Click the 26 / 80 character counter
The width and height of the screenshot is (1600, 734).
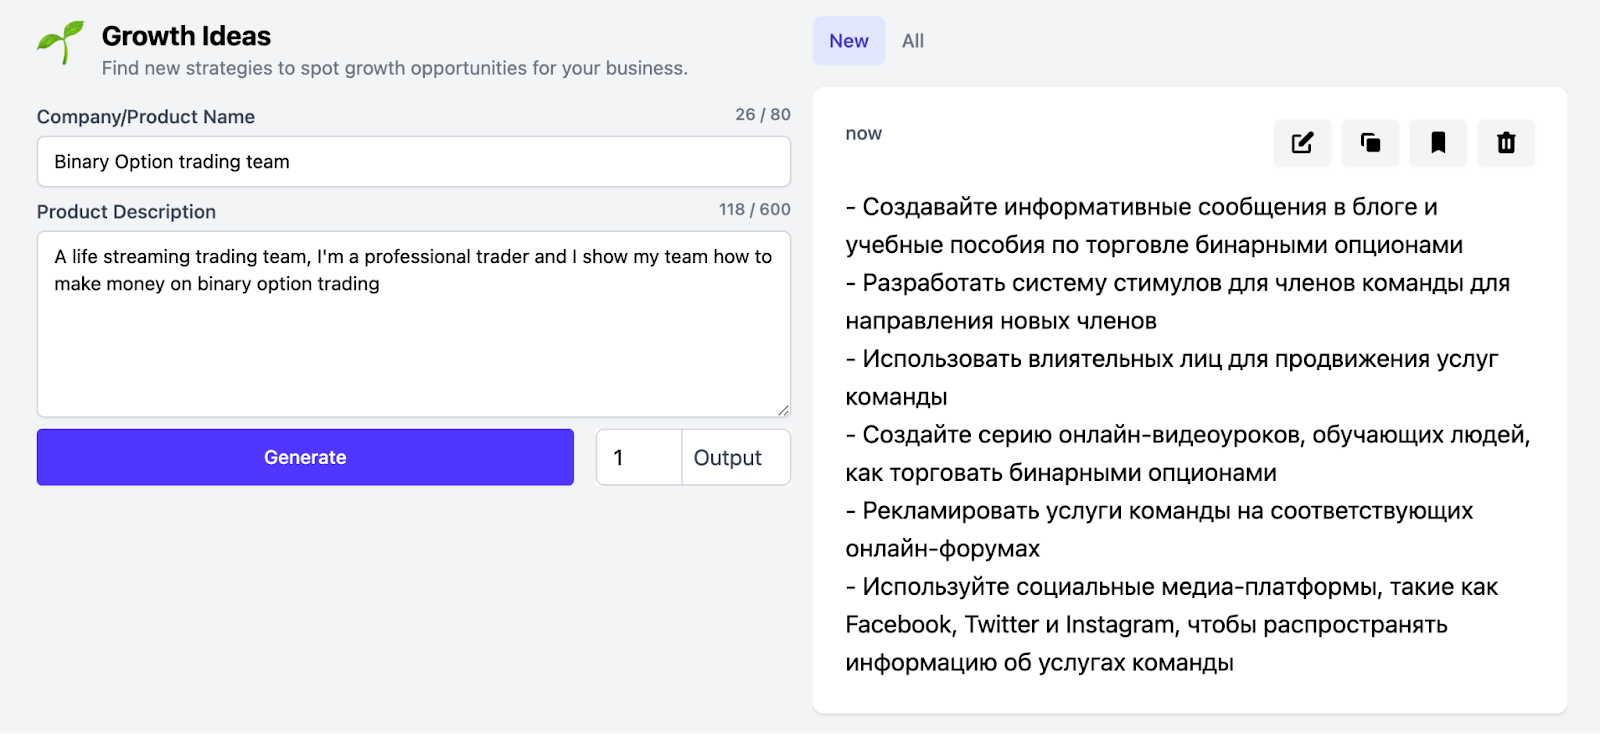762,115
